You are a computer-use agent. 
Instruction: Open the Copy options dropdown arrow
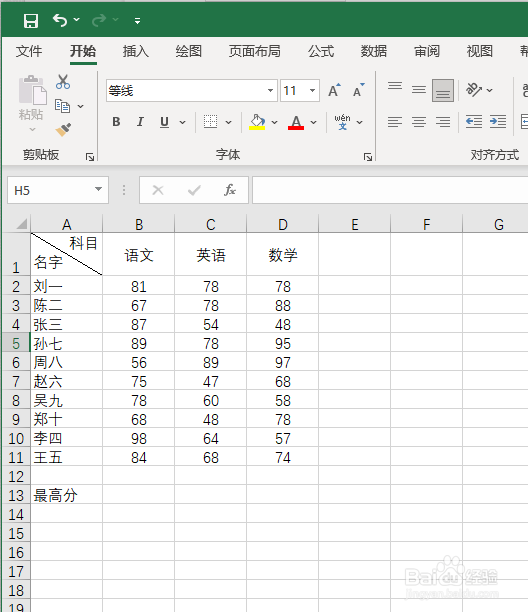pos(80,106)
